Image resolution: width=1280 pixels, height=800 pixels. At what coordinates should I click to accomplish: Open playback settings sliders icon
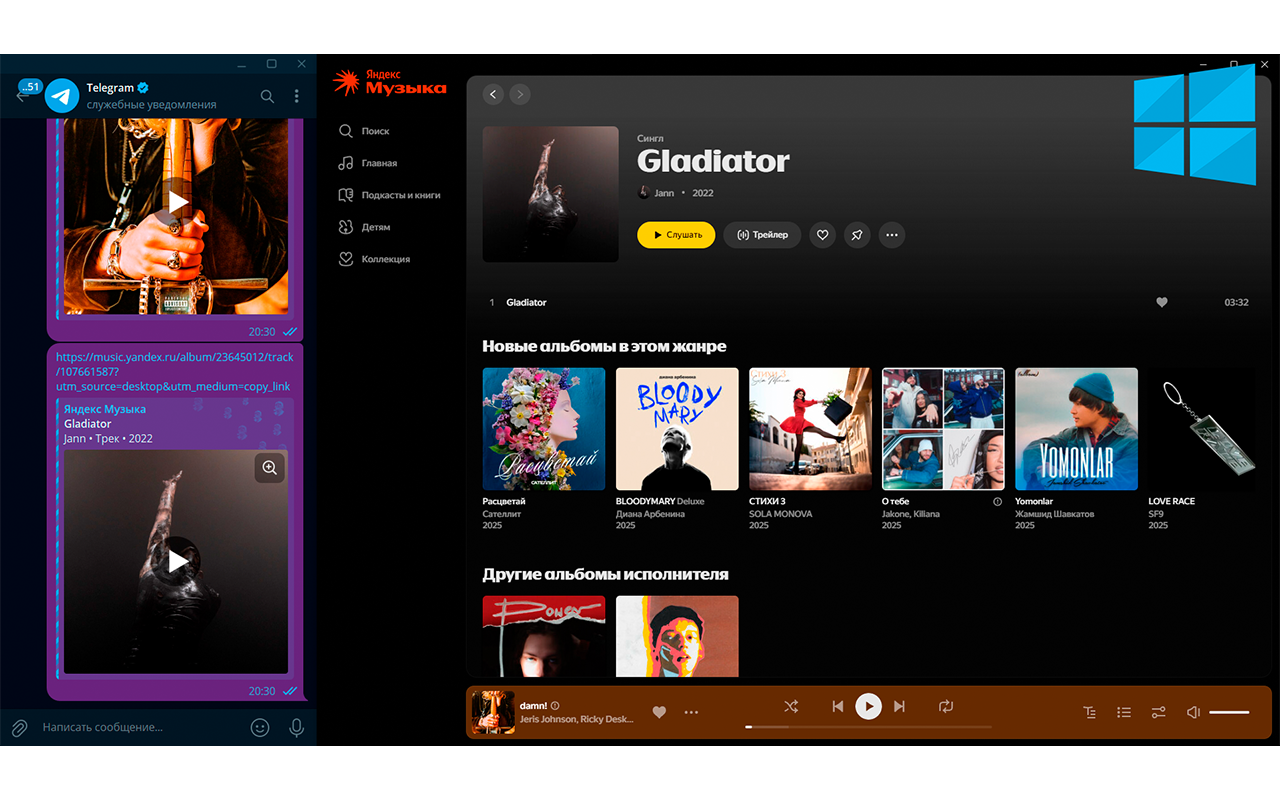tap(1158, 712)
